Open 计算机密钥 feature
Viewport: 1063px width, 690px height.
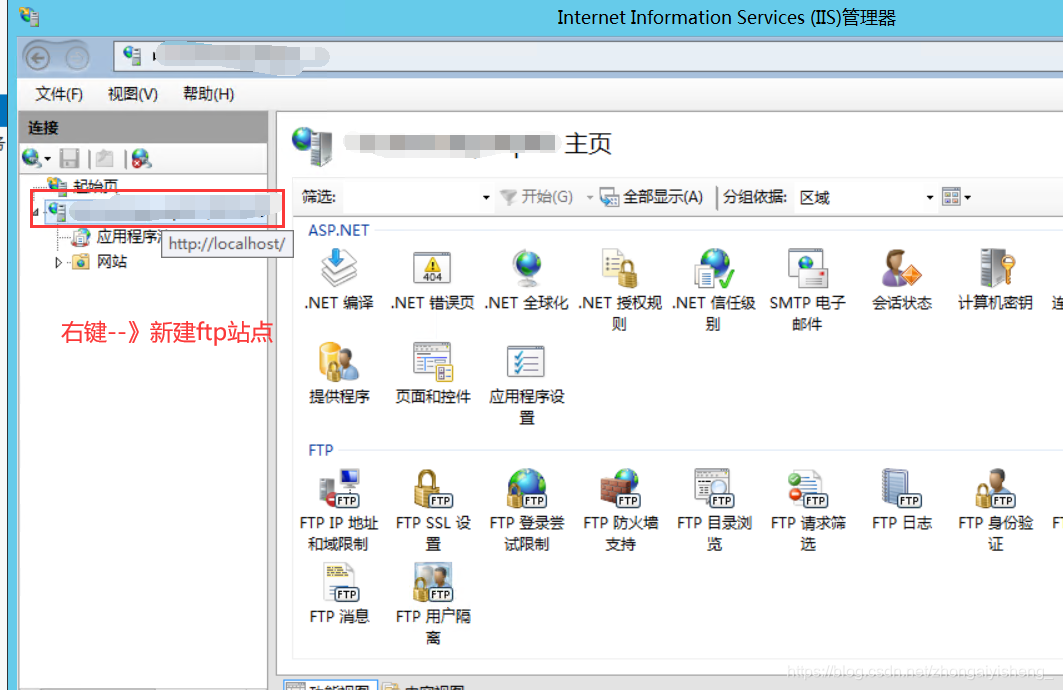[995, 279]
